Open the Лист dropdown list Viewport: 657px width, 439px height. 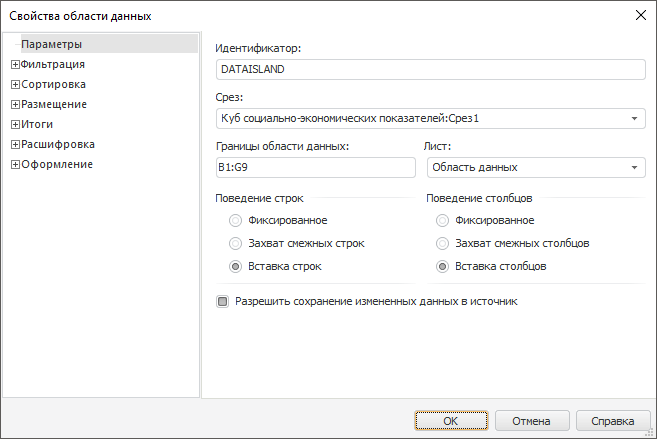pyautogui.click(x=635, y=167)
